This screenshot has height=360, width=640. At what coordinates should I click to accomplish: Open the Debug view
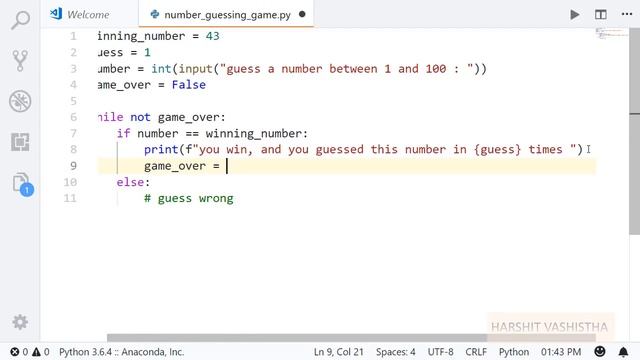[20, 101]
